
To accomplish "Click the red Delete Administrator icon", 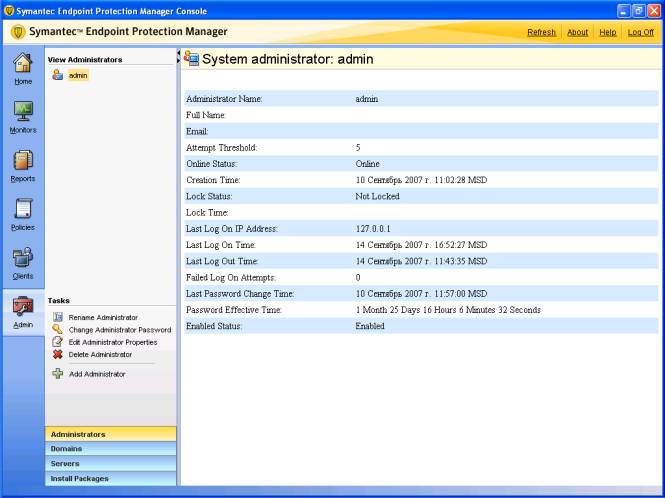I will (x=58, y=354).
